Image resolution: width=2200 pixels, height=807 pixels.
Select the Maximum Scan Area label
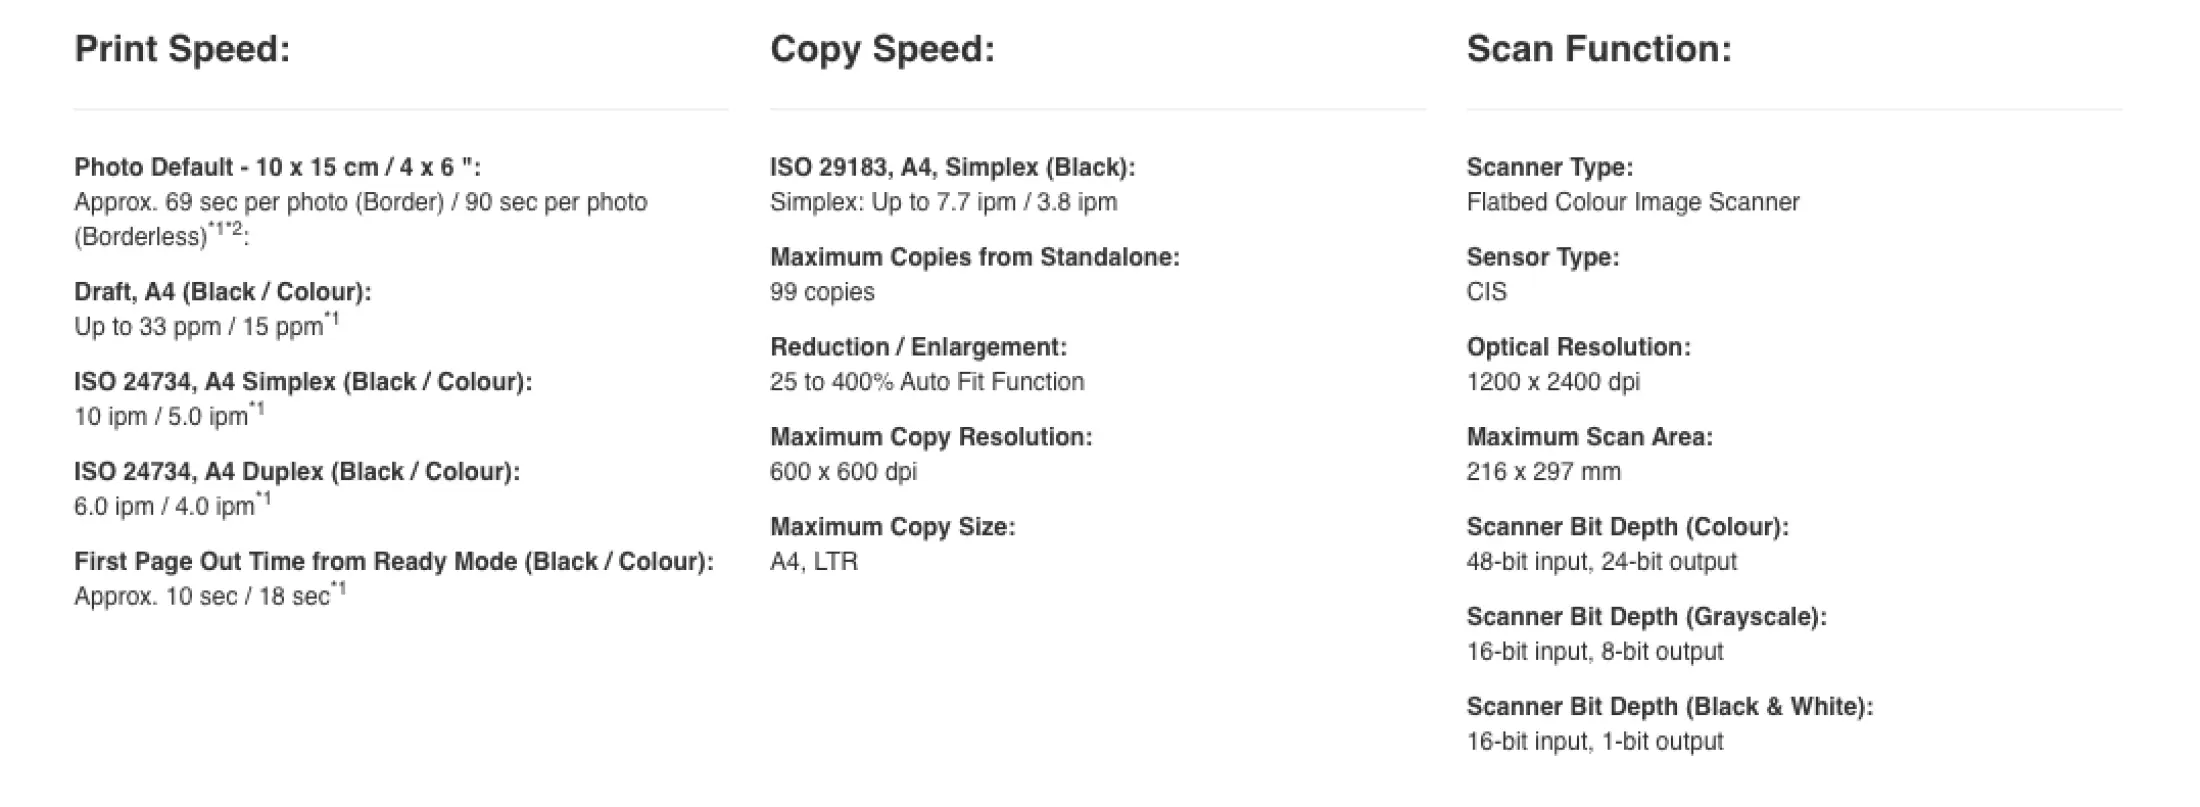(x=1589, y=437)
